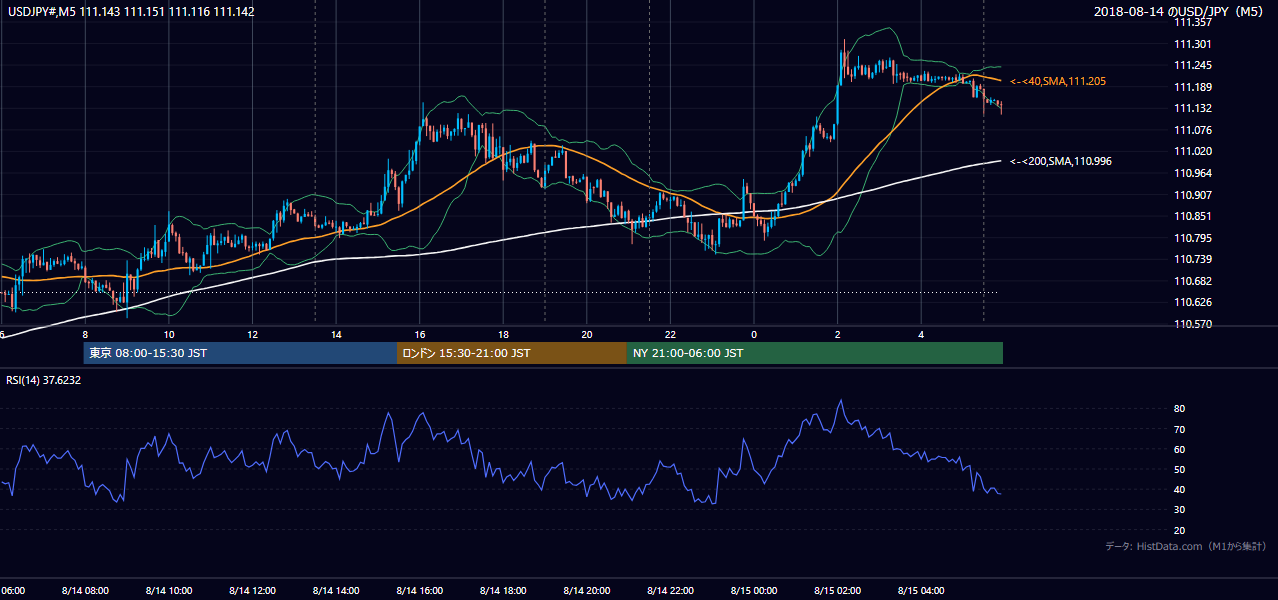Viewport: 1278px width, 600px height.
Task: Select the Tokyo 08:00-15:30 JST session bar
Action: pyautogui.click(x=240, y=353)
